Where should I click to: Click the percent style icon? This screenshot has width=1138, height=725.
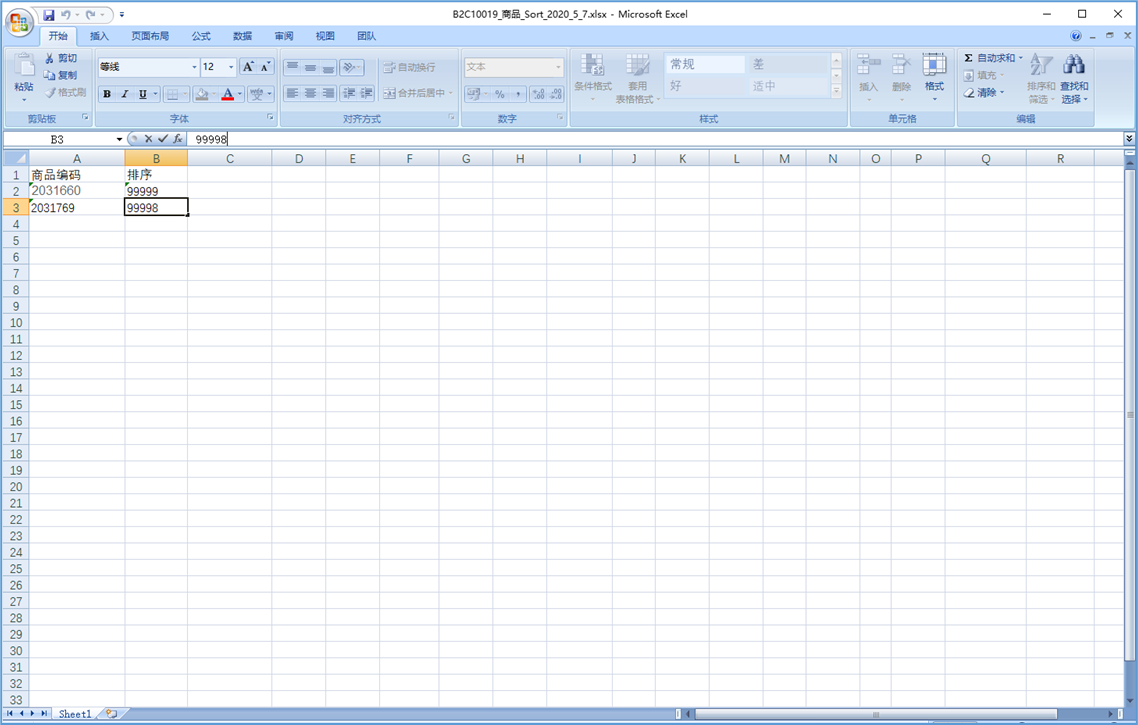pyautogui.click(x=499, y=94)
